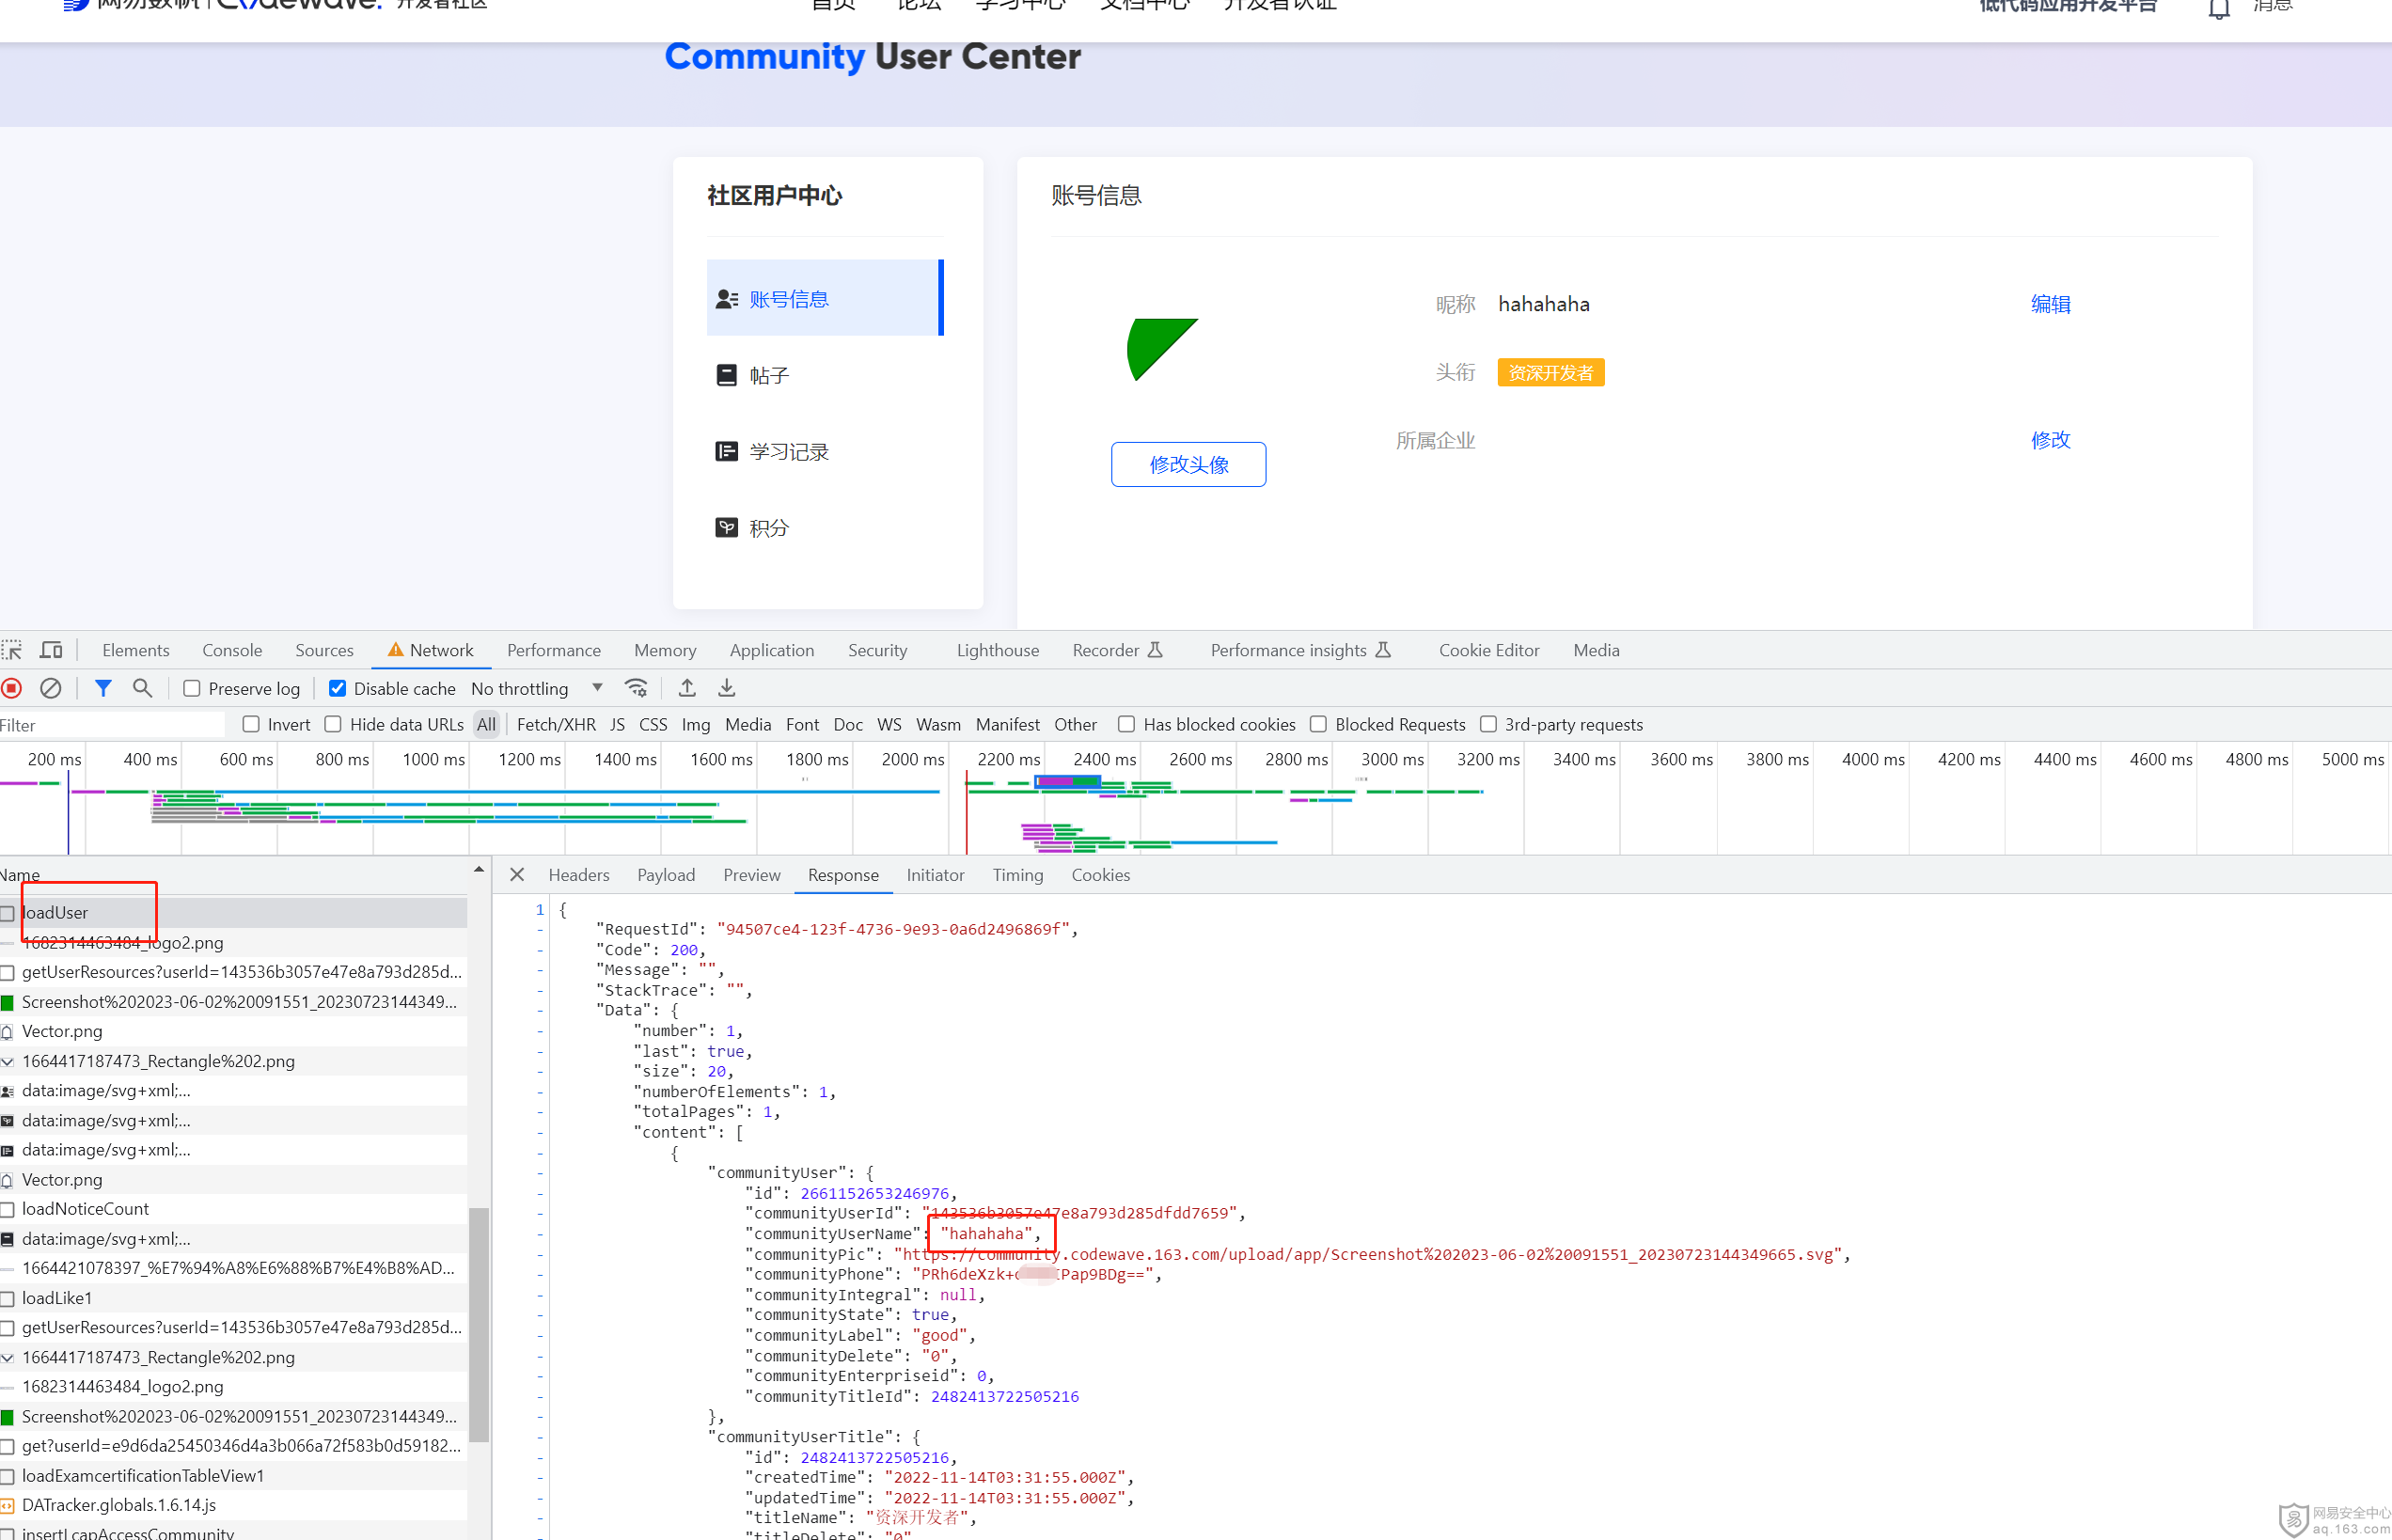Export HAR file download icon
2392x1540 pixels.
pos(727,688)
